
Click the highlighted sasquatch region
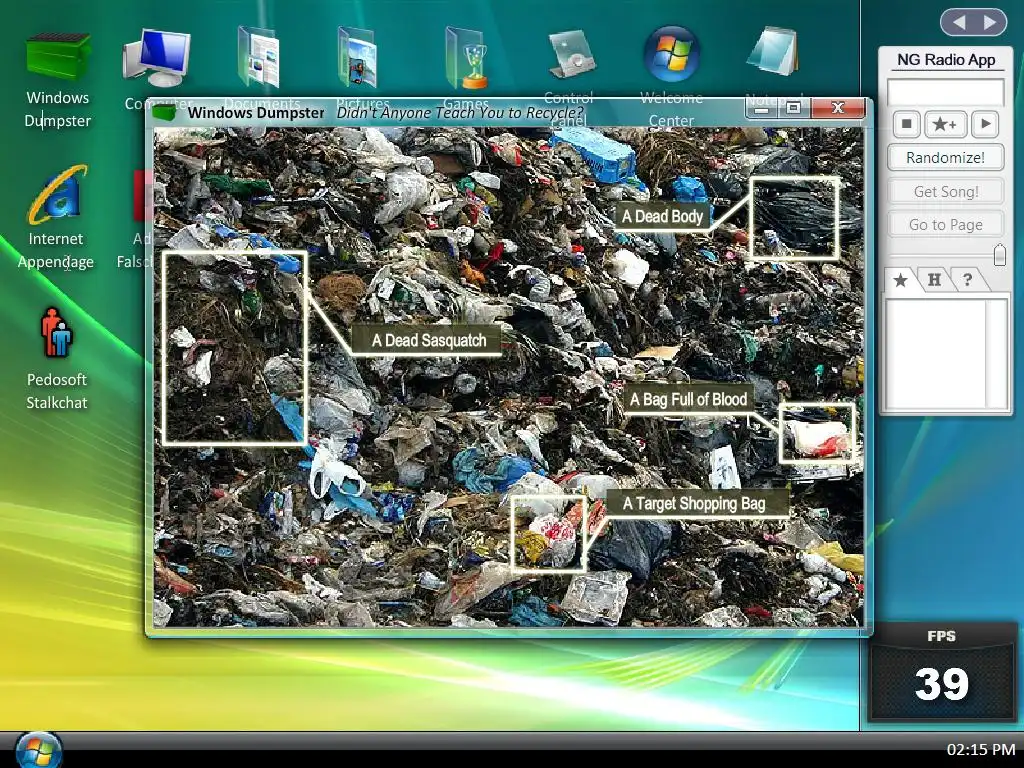coord(234,347)
